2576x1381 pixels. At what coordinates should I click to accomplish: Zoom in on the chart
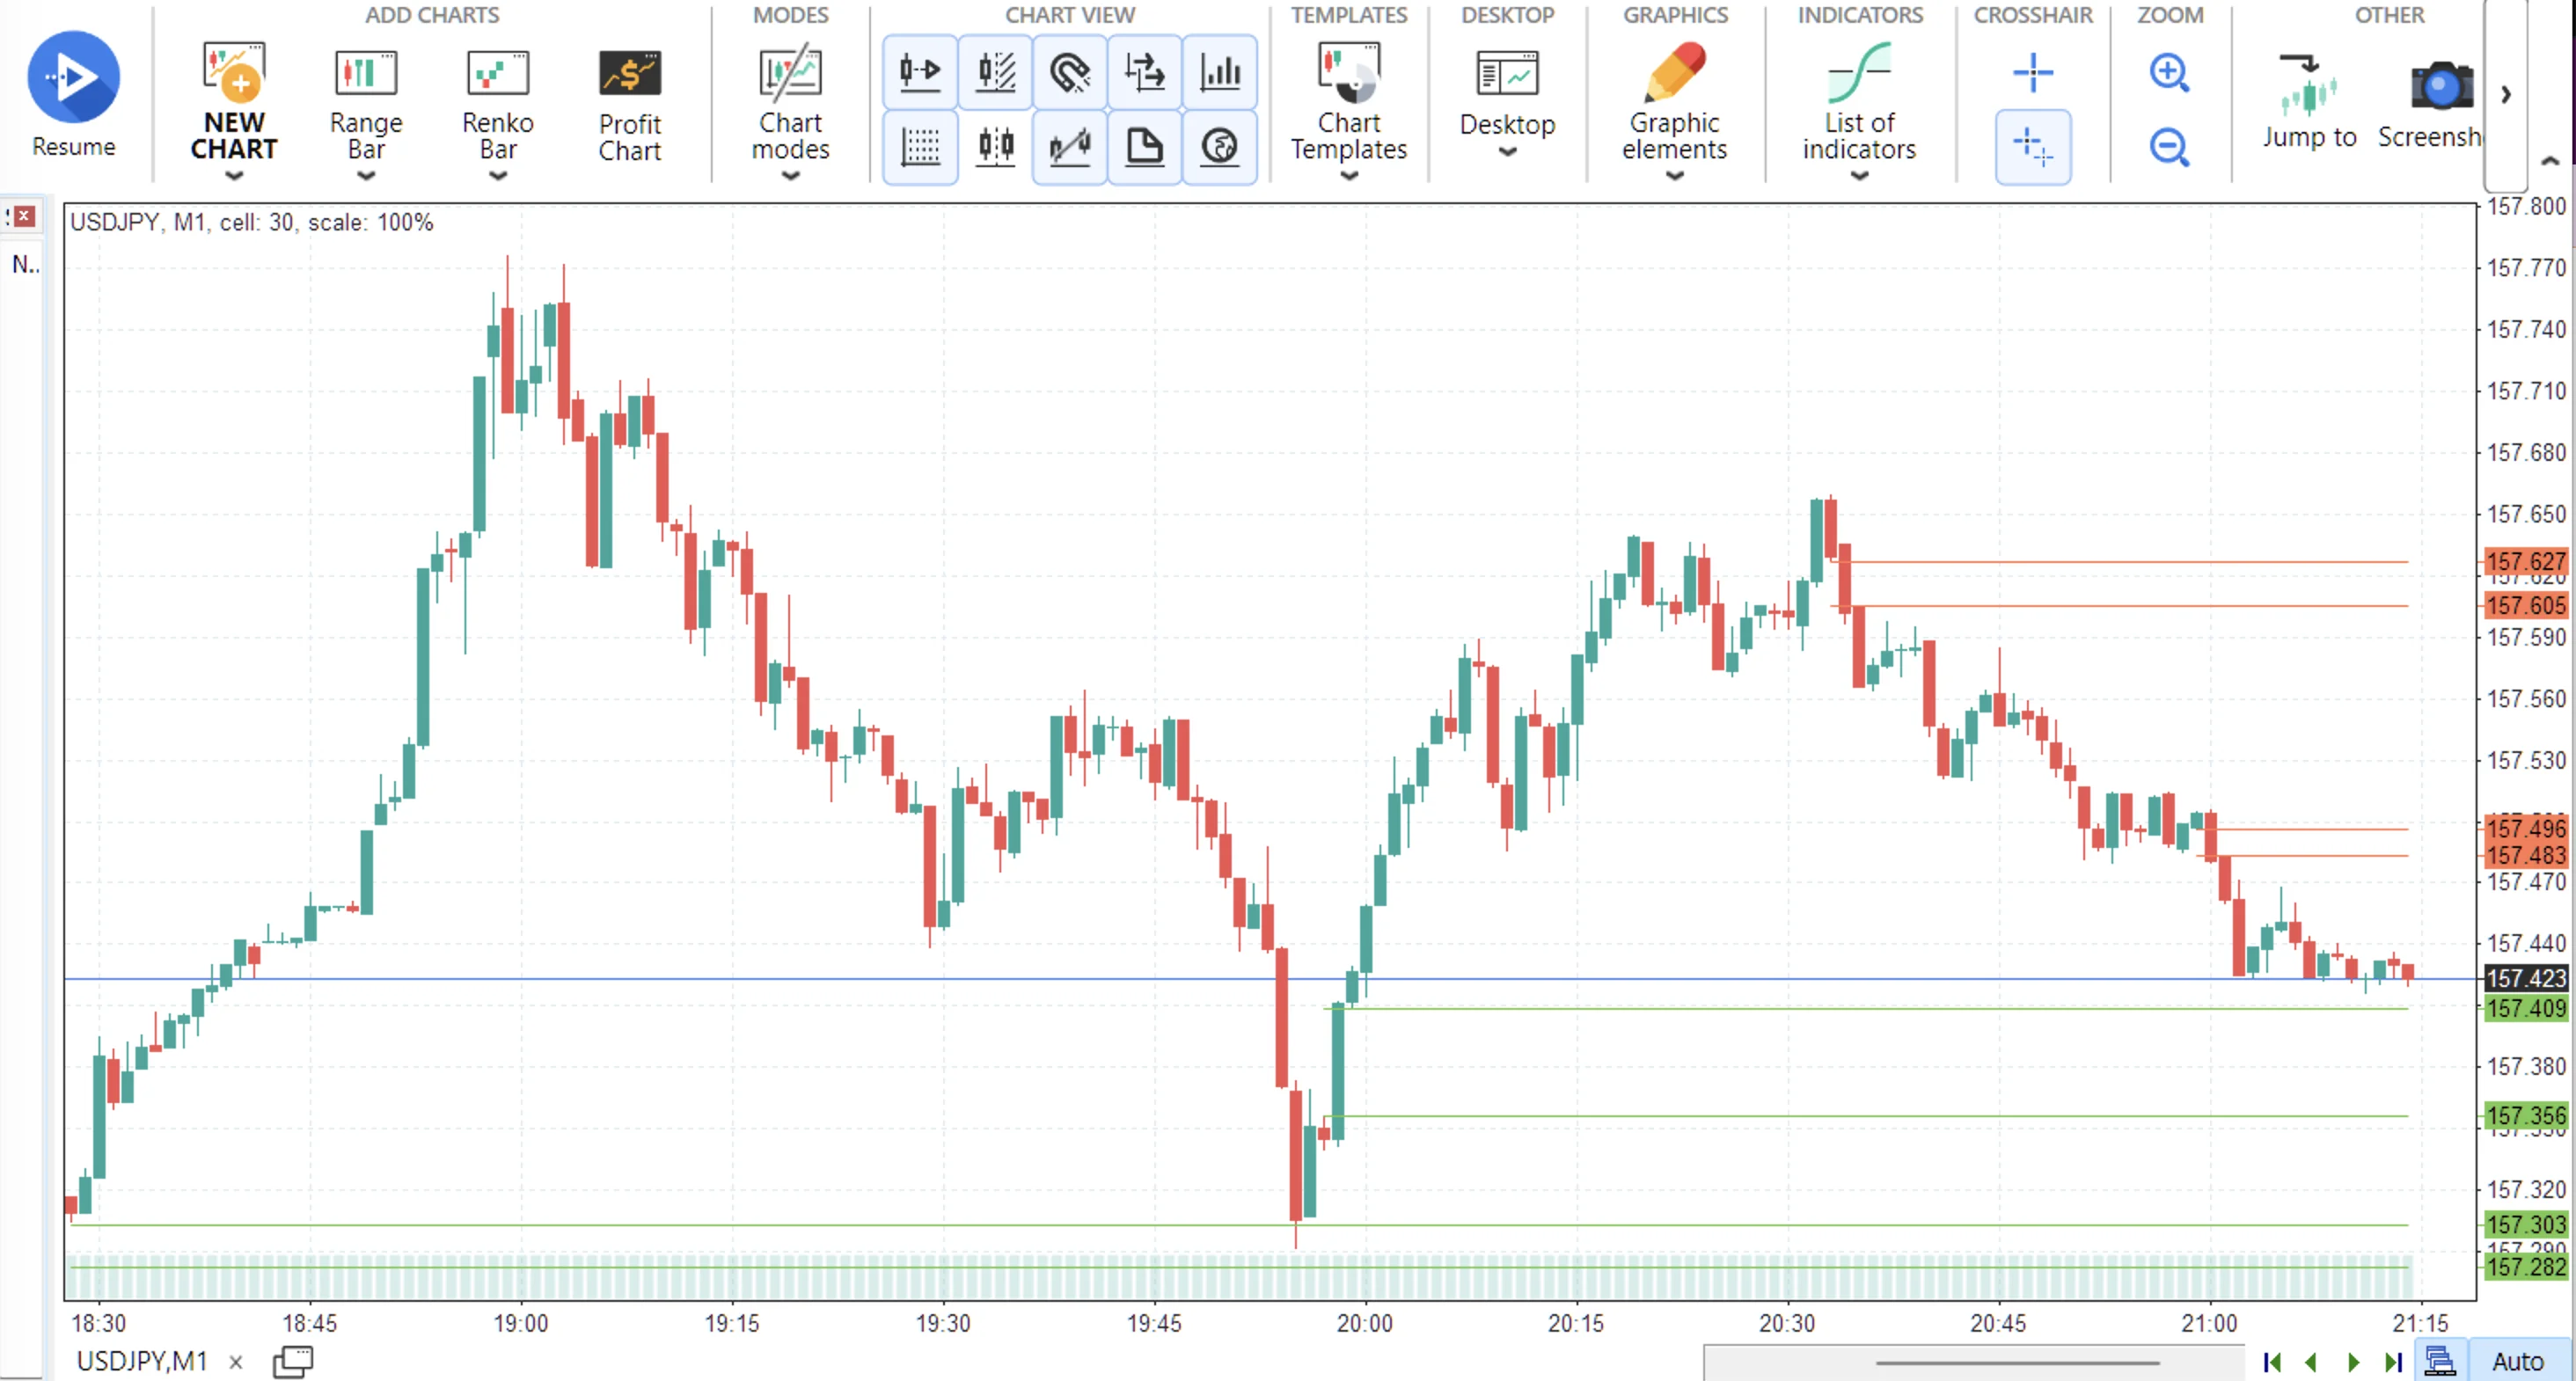pos(2169,73)
